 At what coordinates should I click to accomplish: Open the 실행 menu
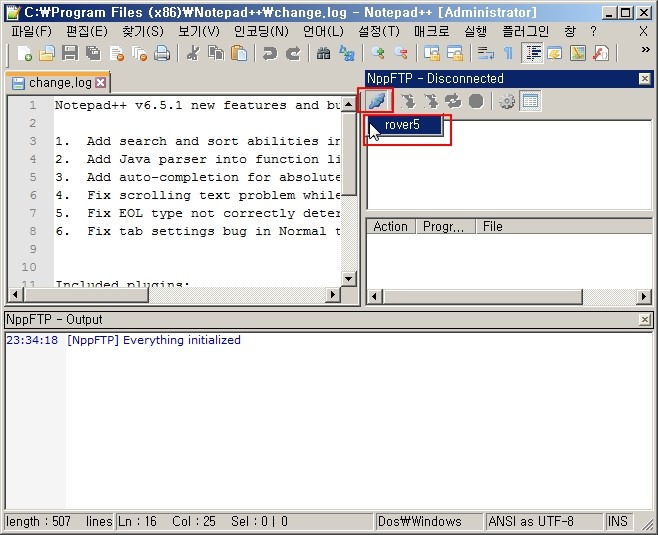tap(476, 31)
